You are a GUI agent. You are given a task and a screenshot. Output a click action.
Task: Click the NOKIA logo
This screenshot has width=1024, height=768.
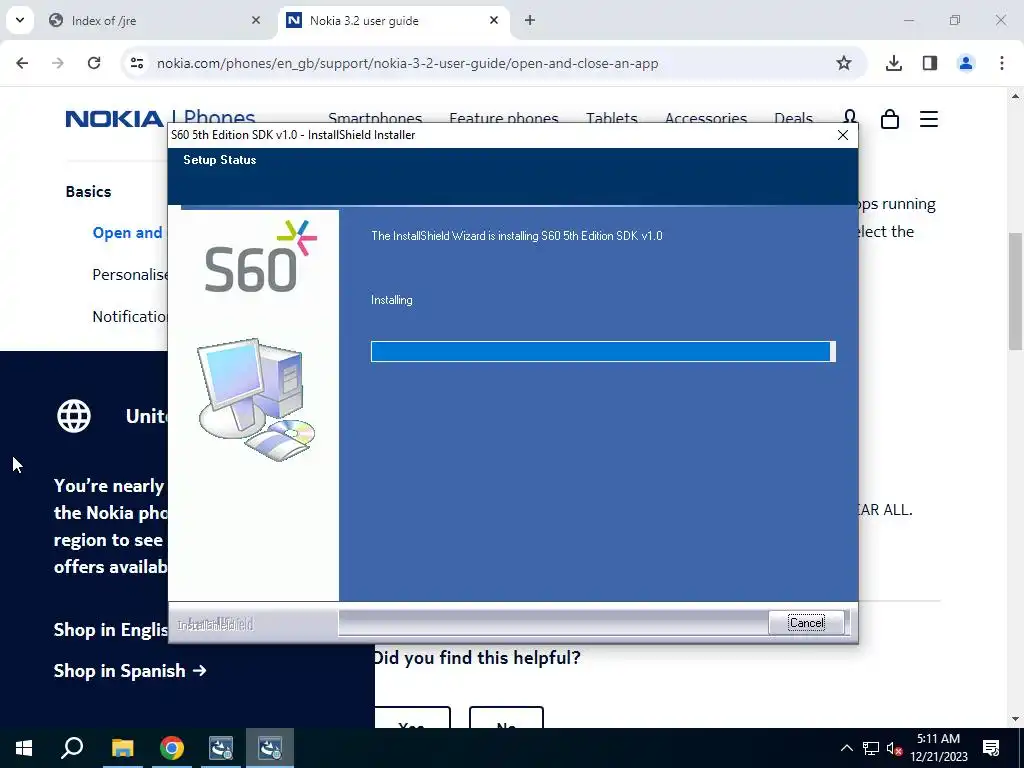[x=114, y=119]
